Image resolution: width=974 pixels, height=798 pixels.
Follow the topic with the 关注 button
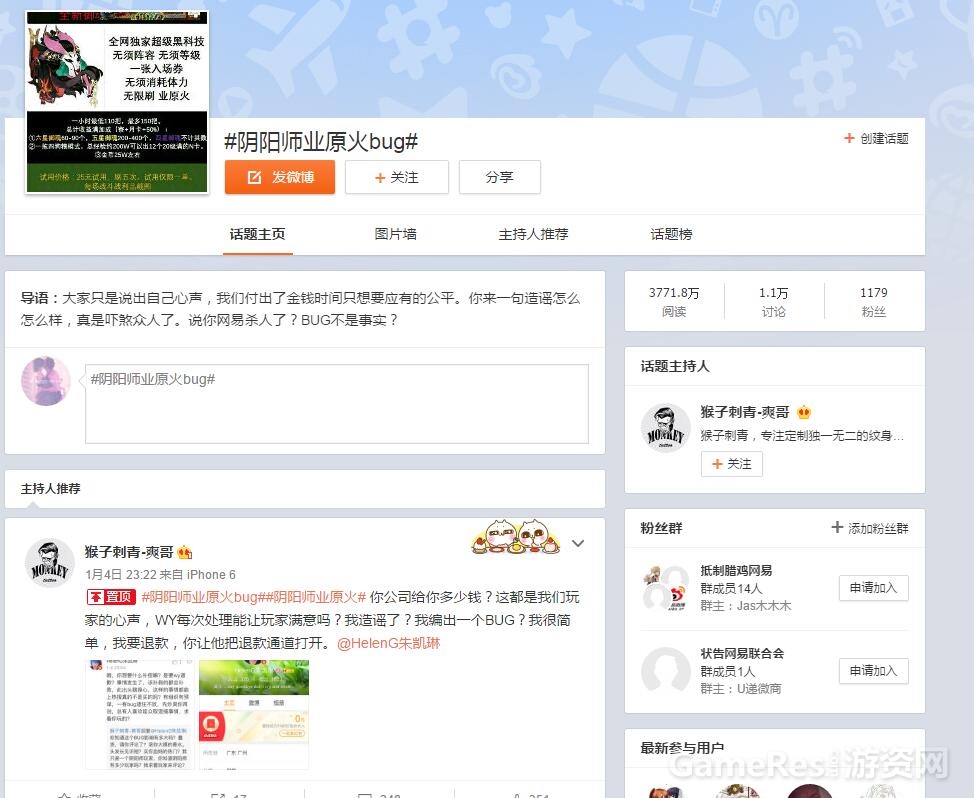coord(397,177)
